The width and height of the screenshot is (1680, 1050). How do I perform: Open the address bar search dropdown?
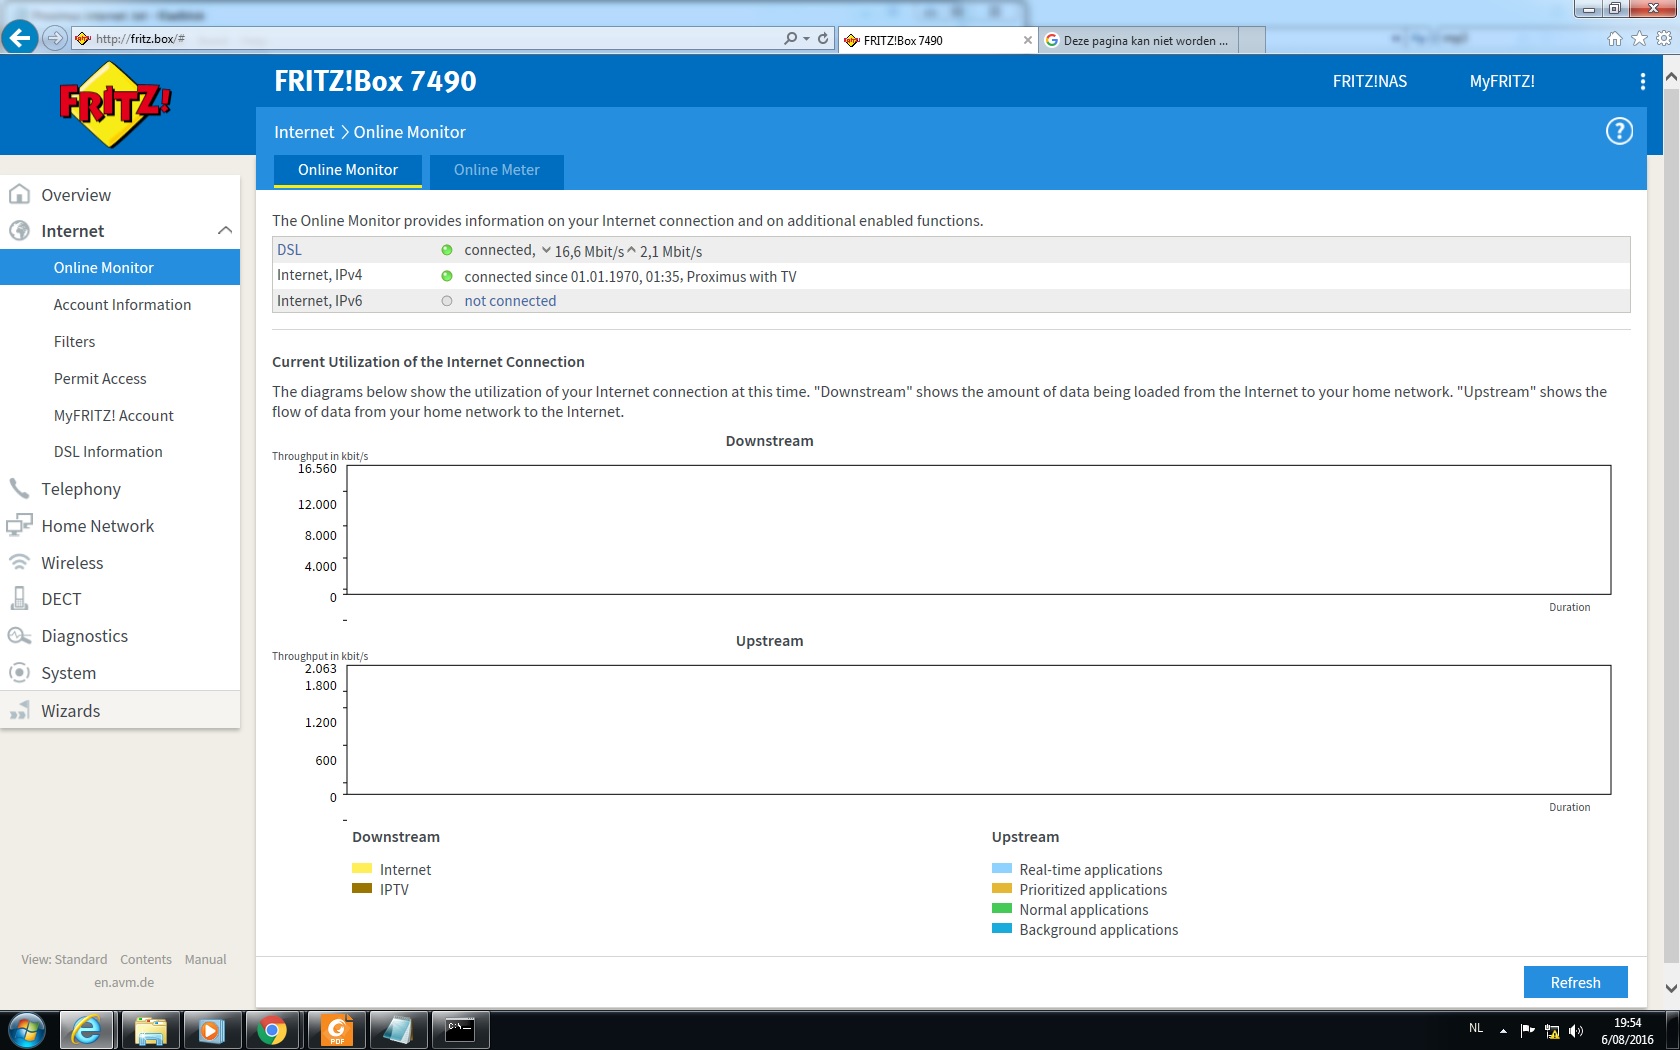tap(806, 39)
